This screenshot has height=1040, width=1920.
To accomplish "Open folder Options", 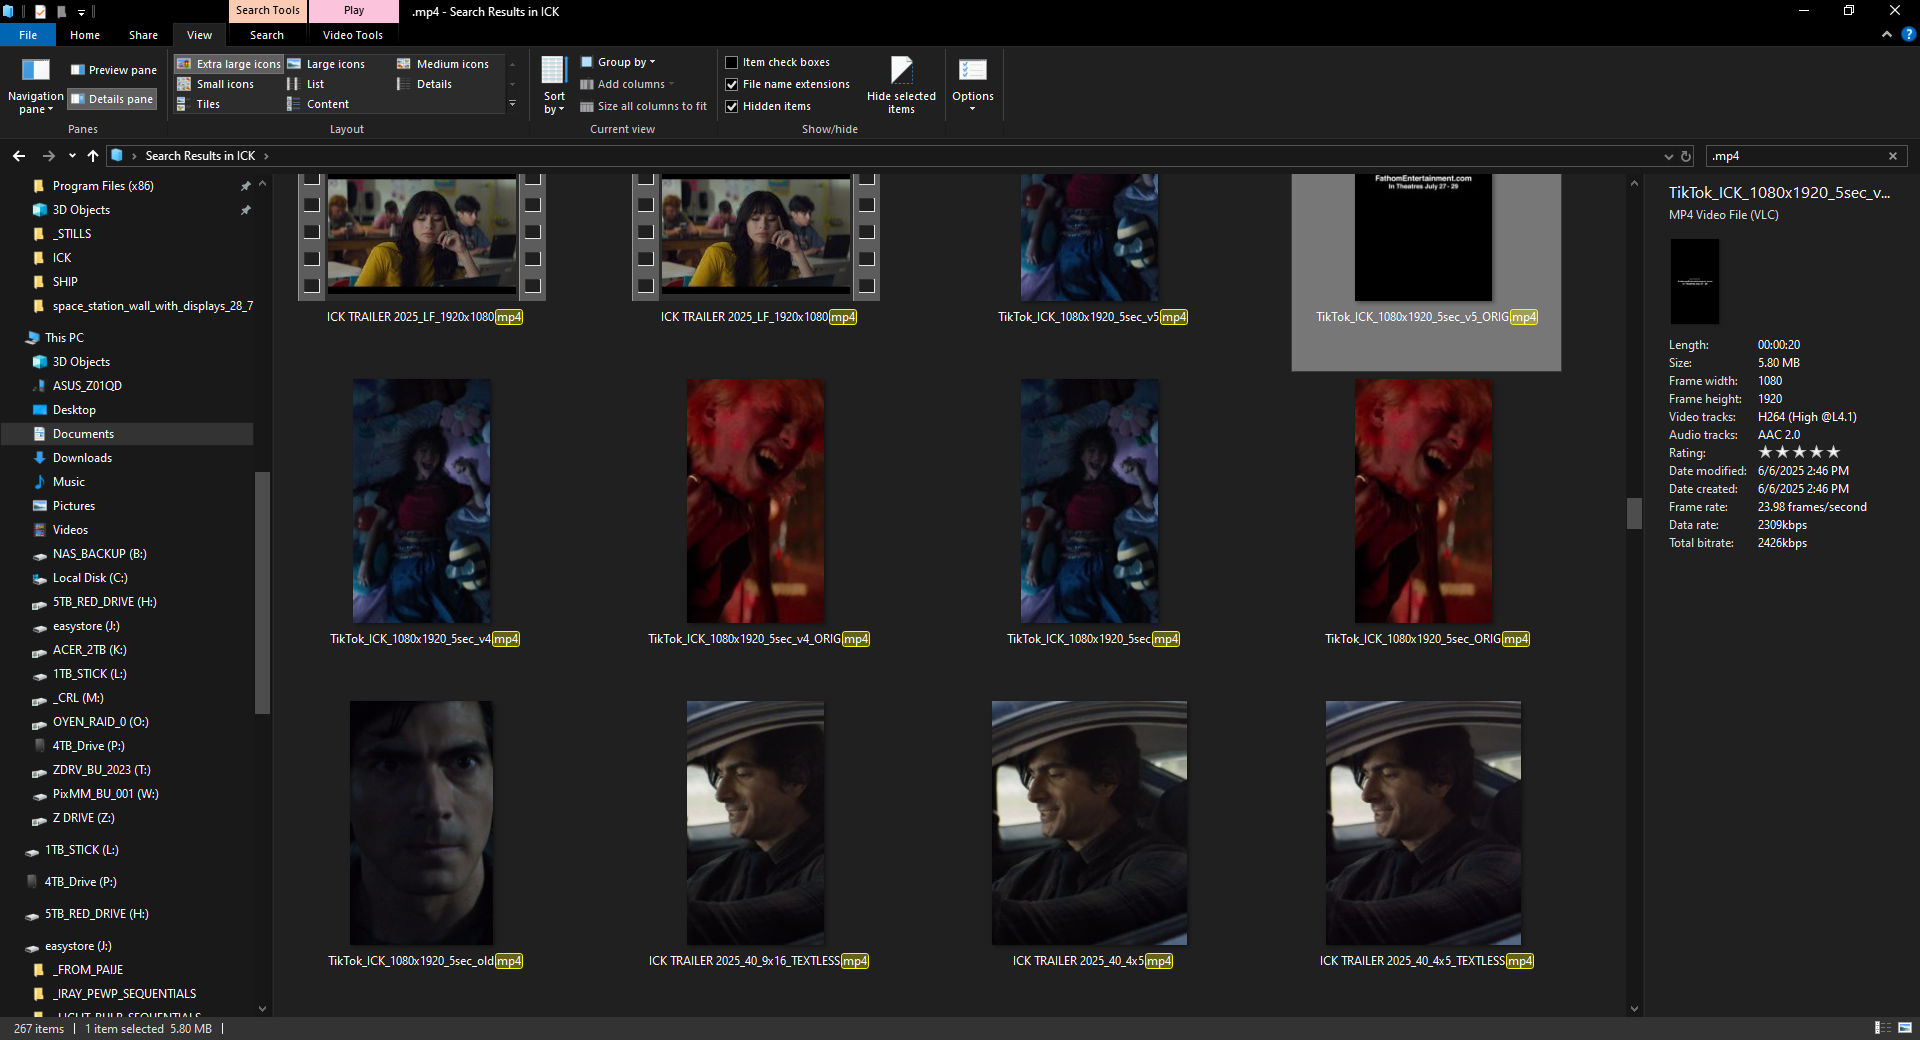I will click(x=972, y=86).
